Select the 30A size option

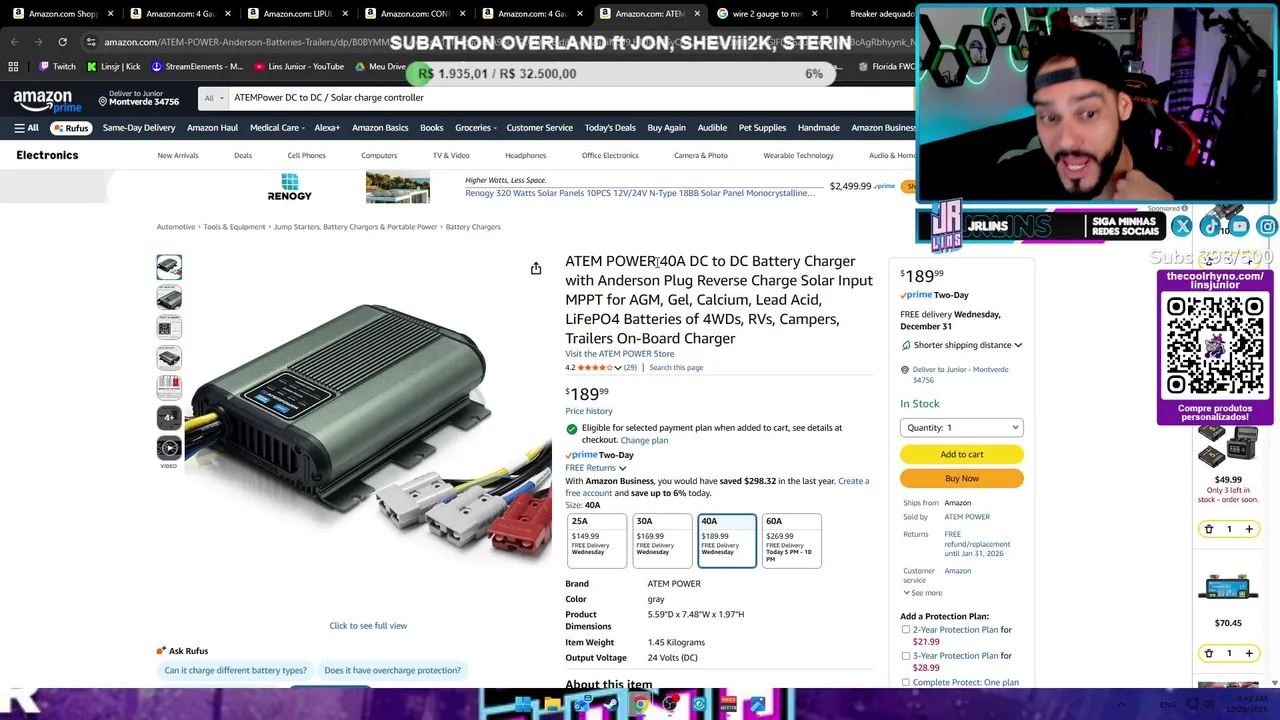click(661, 541)
